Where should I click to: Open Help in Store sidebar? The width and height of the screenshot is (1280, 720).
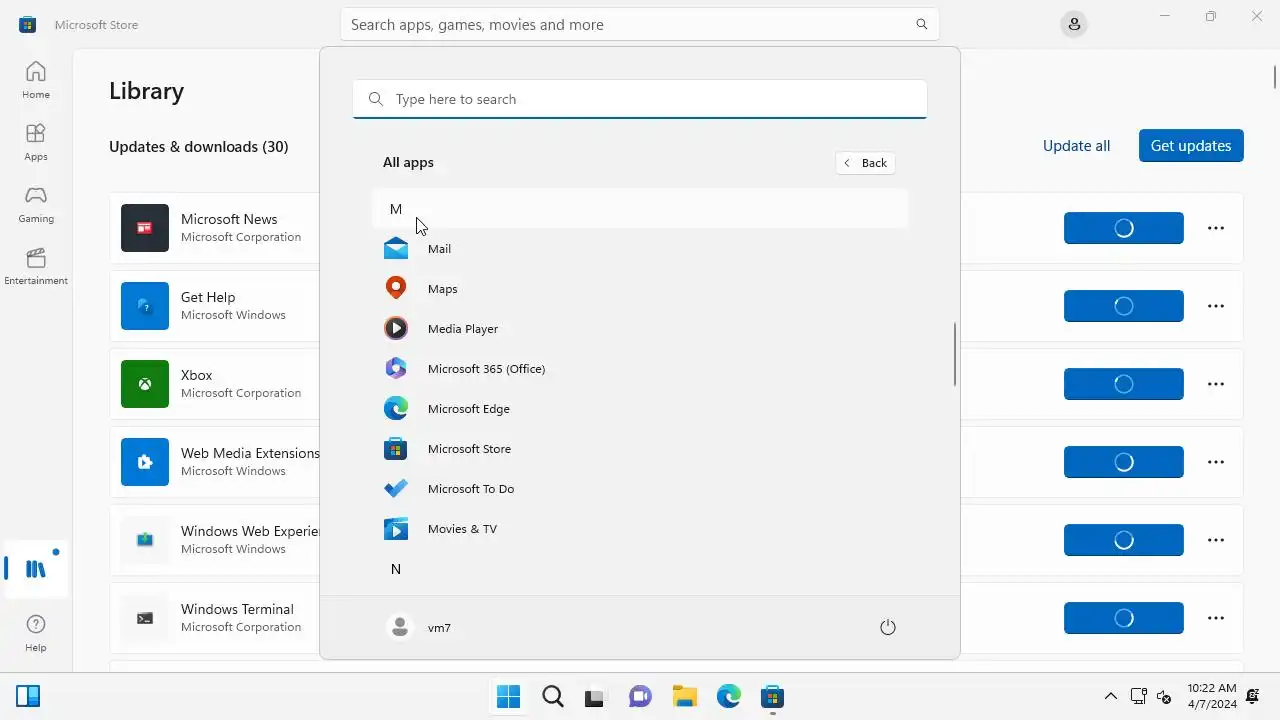point(36,633)
